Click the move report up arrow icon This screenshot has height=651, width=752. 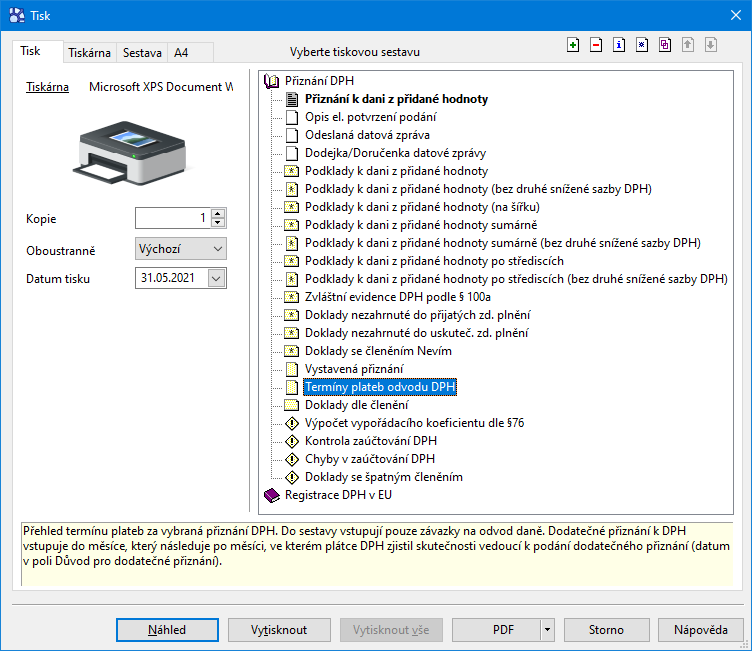tap(688, 45)
